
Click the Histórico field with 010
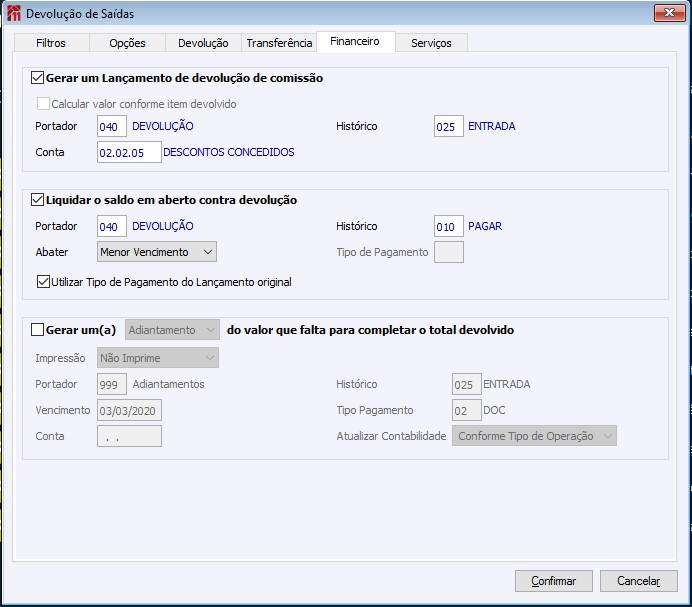(448, 226)
